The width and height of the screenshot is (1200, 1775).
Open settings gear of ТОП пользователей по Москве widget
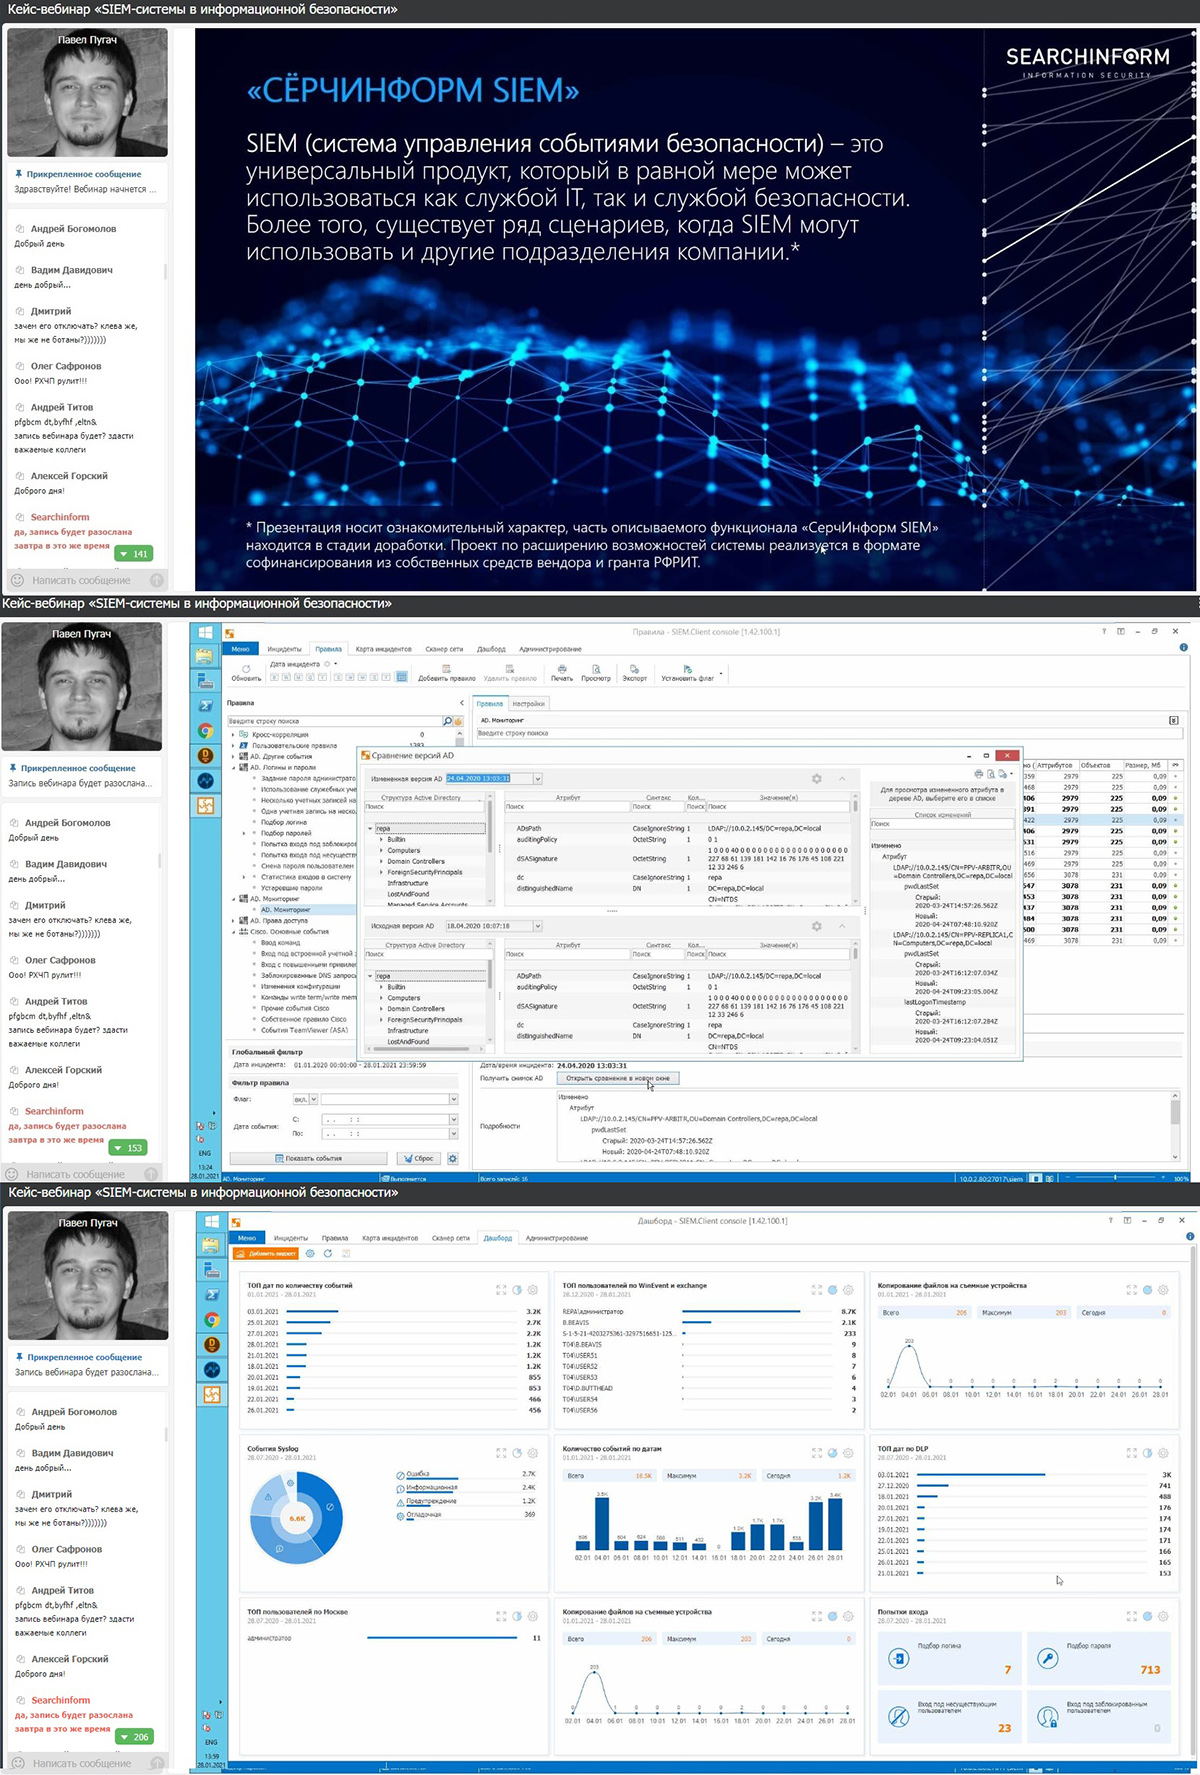click(533, 1616)
